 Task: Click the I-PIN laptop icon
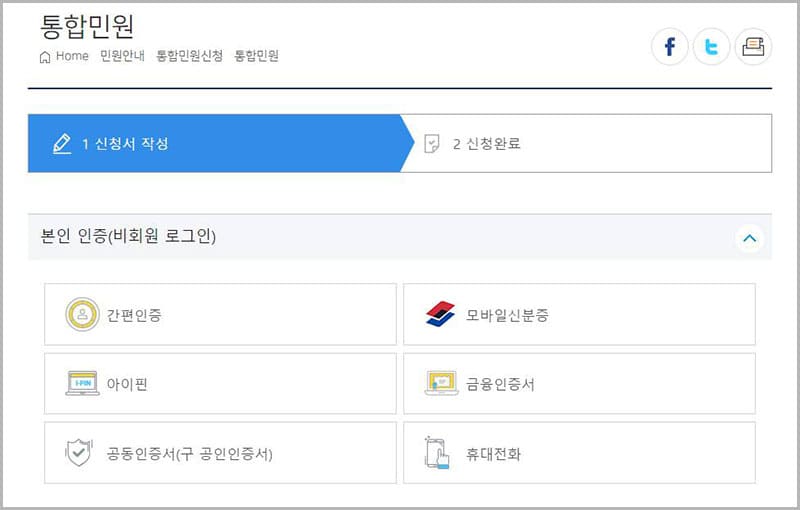tap(82, 384)
